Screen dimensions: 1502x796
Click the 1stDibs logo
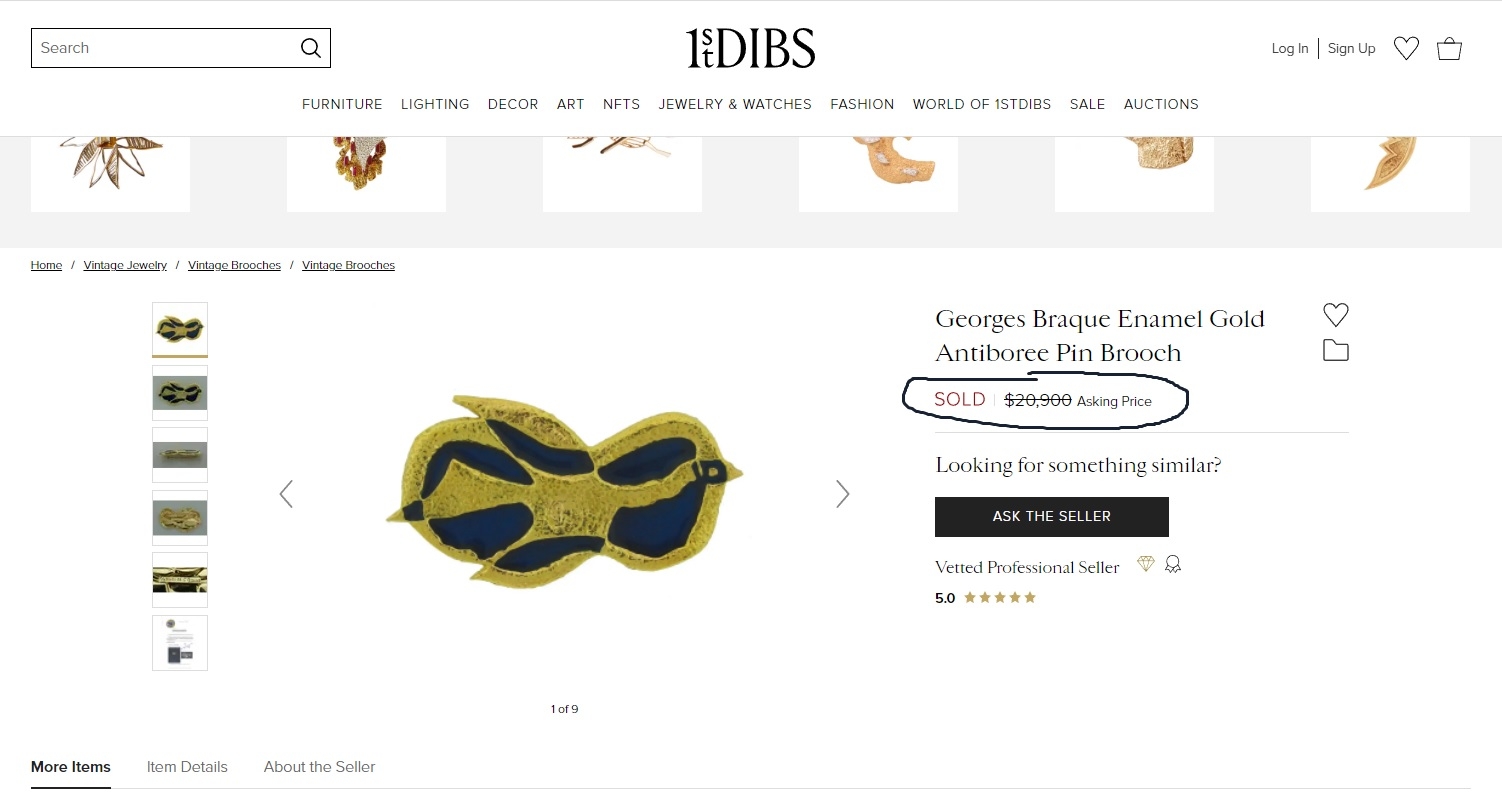(751, 48)
